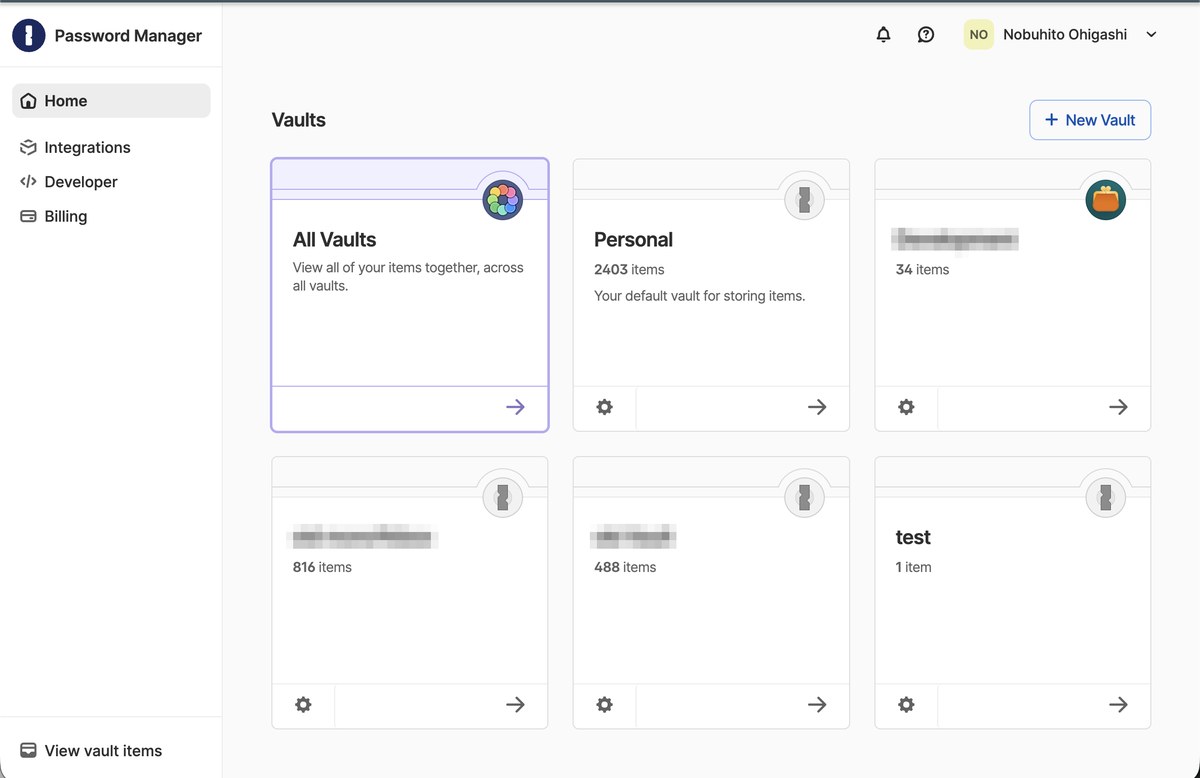The image size is (1200, 778).
Task: Open Personal vault settings gear
Action: tap(604, 407)
